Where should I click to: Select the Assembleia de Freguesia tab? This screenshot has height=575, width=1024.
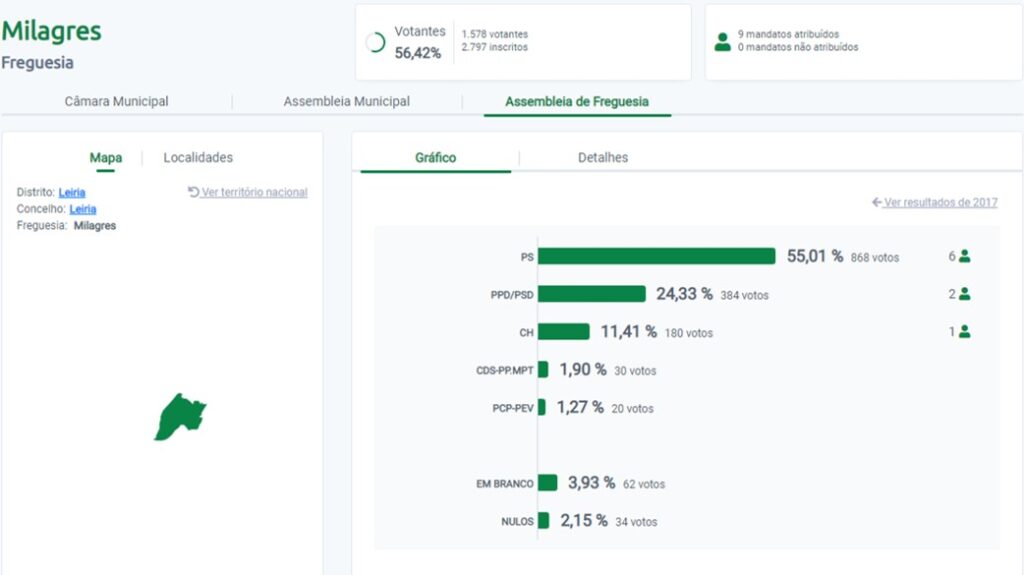point(577,102)
